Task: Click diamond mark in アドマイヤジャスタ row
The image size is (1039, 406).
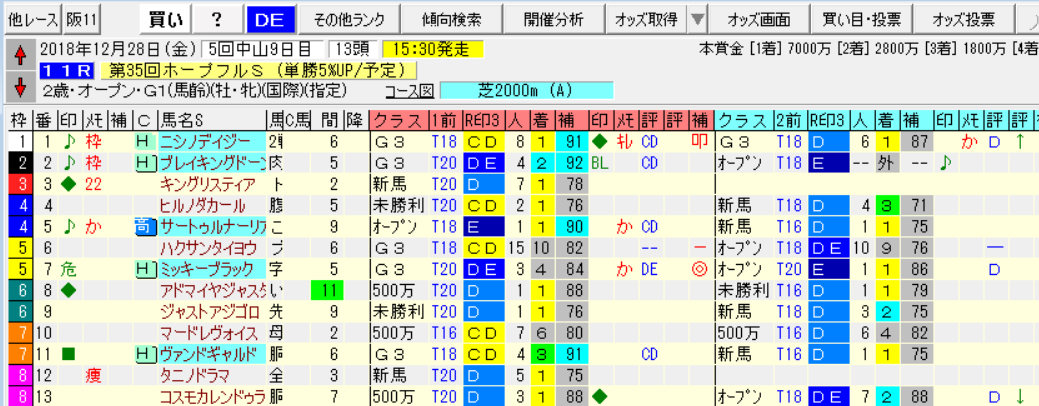Action: [68, 290]
